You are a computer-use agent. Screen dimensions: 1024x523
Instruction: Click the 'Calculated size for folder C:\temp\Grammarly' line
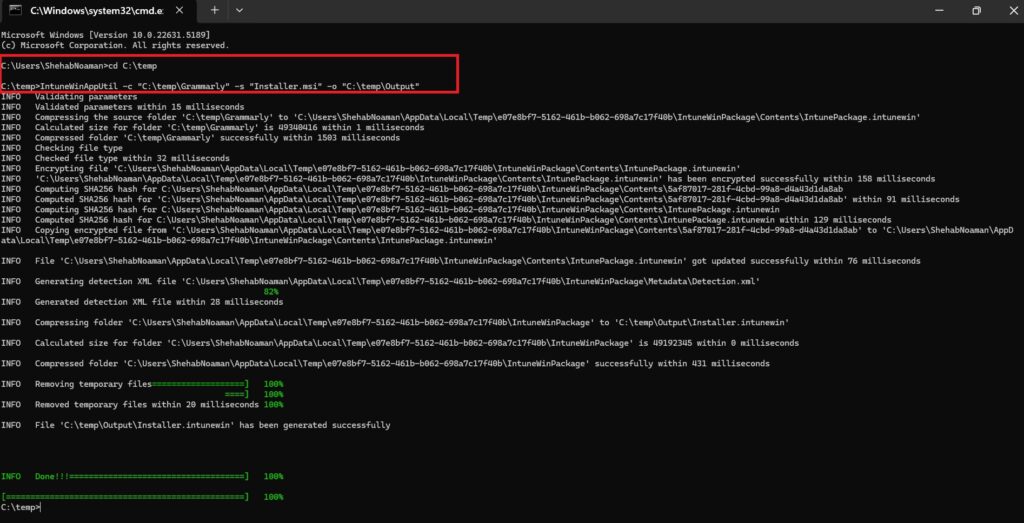point(213,127)
